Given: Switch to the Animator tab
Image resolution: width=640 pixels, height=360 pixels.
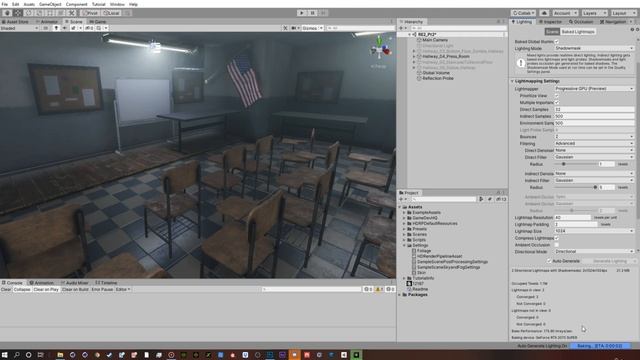Looking at the screenshot, I should 47,22.
